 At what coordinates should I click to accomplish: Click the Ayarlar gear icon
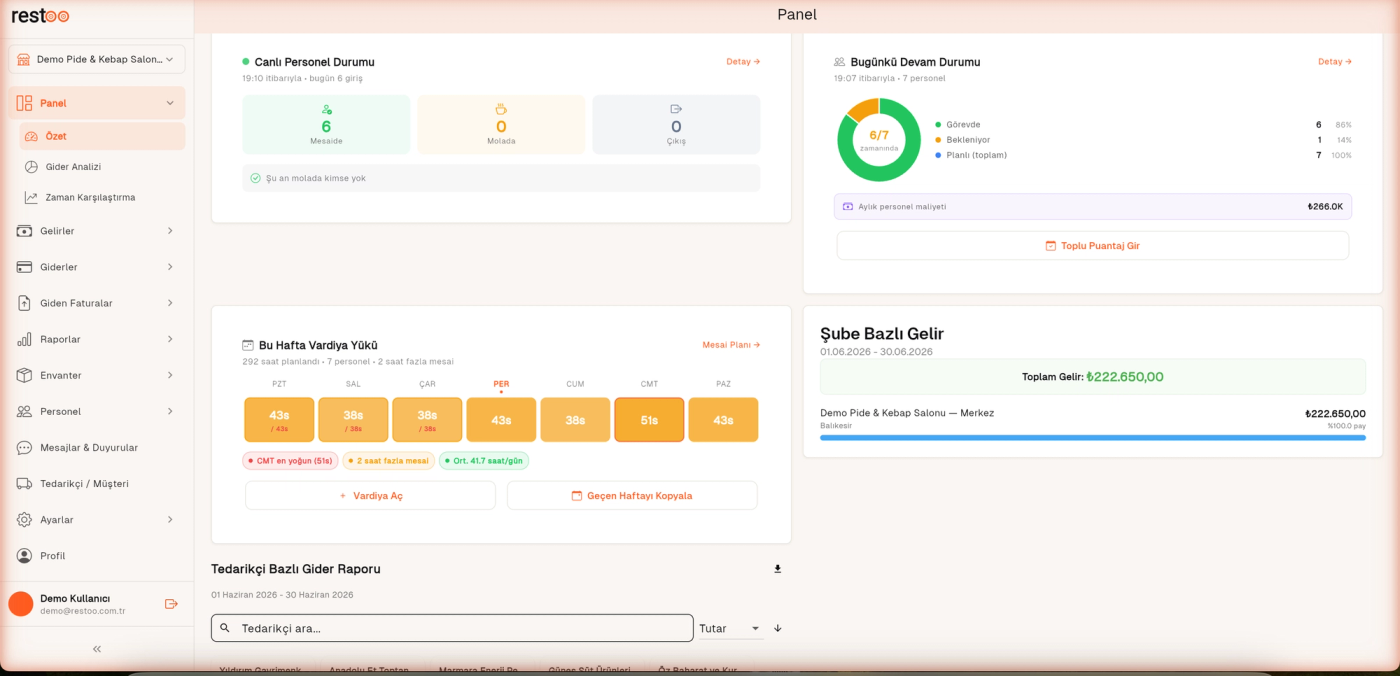[x=24, y=520]
